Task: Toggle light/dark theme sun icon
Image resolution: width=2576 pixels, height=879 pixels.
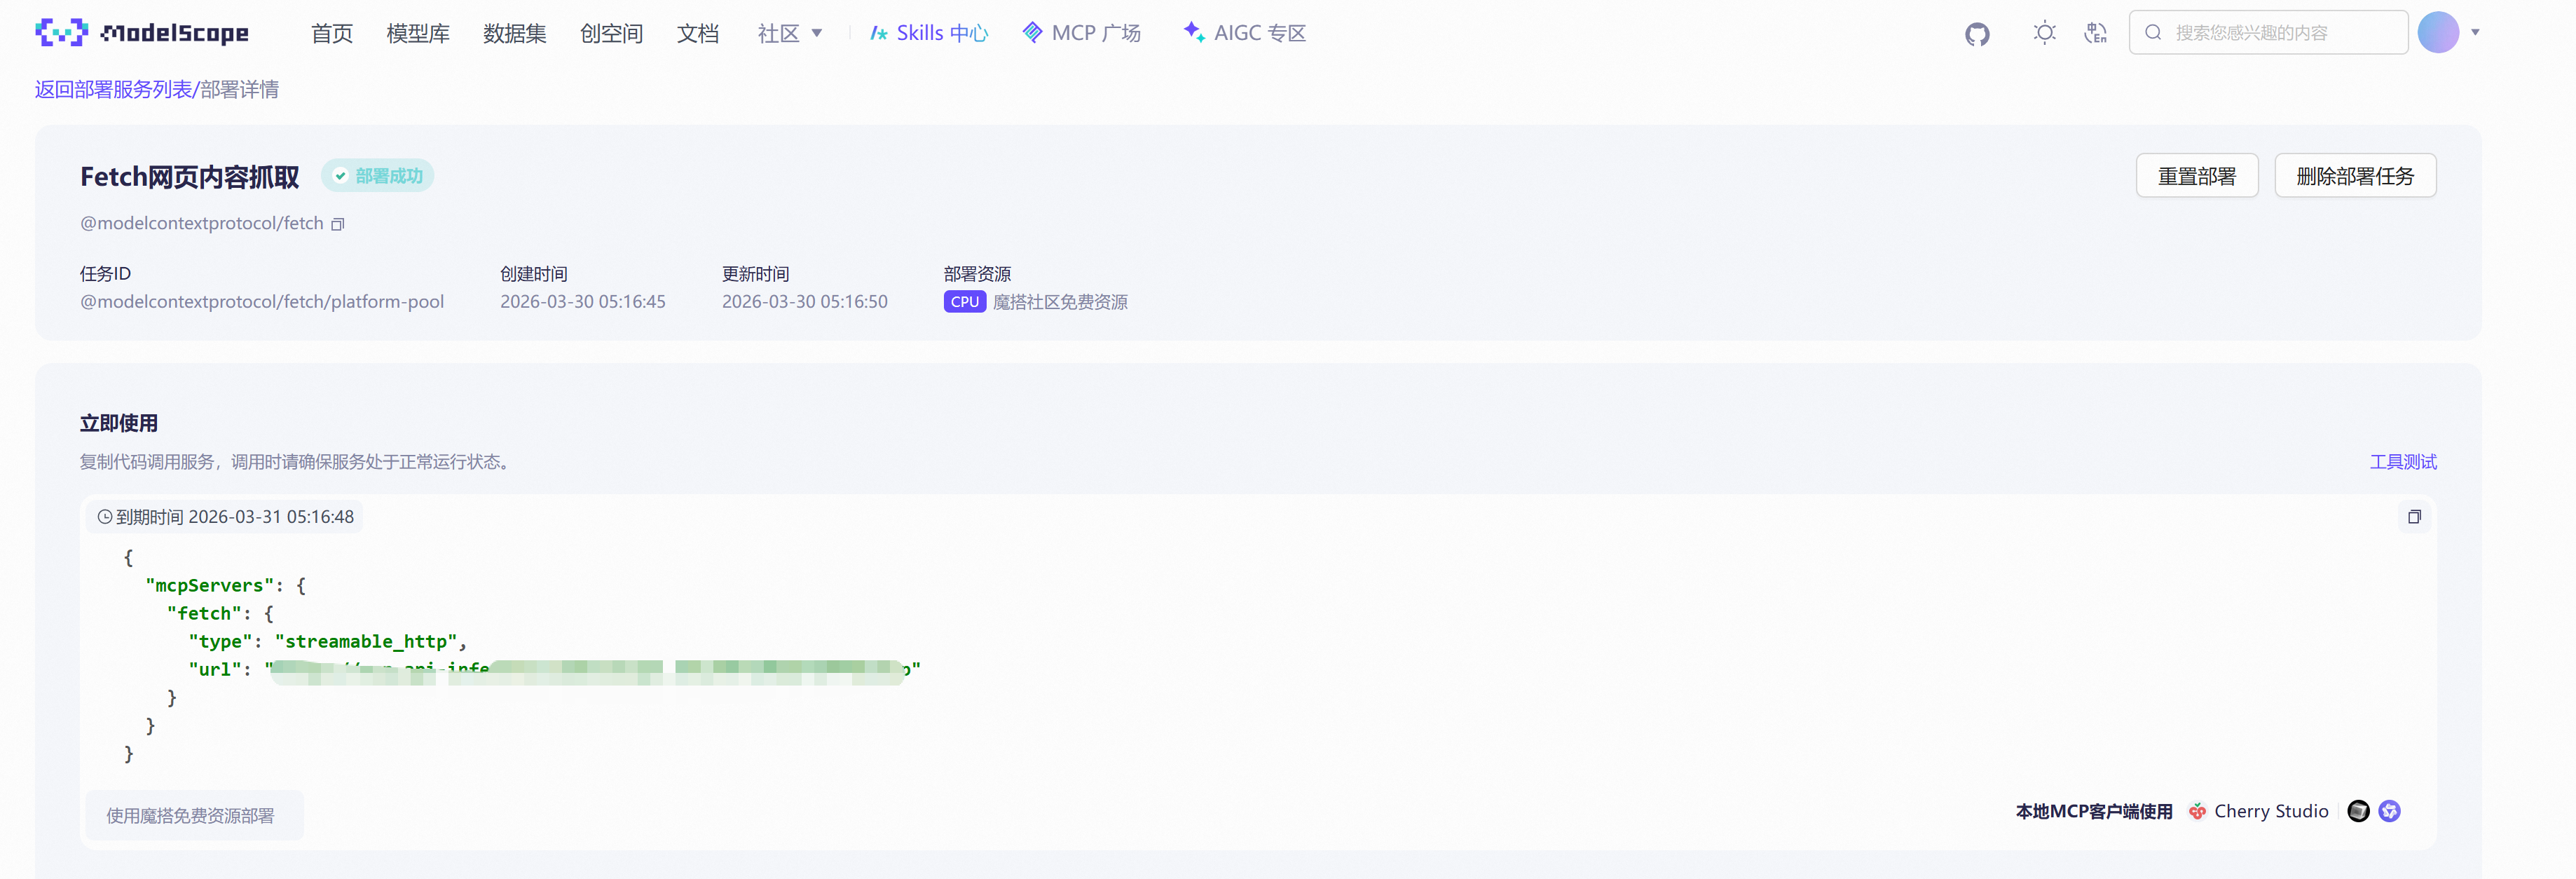Action: 2044,33
